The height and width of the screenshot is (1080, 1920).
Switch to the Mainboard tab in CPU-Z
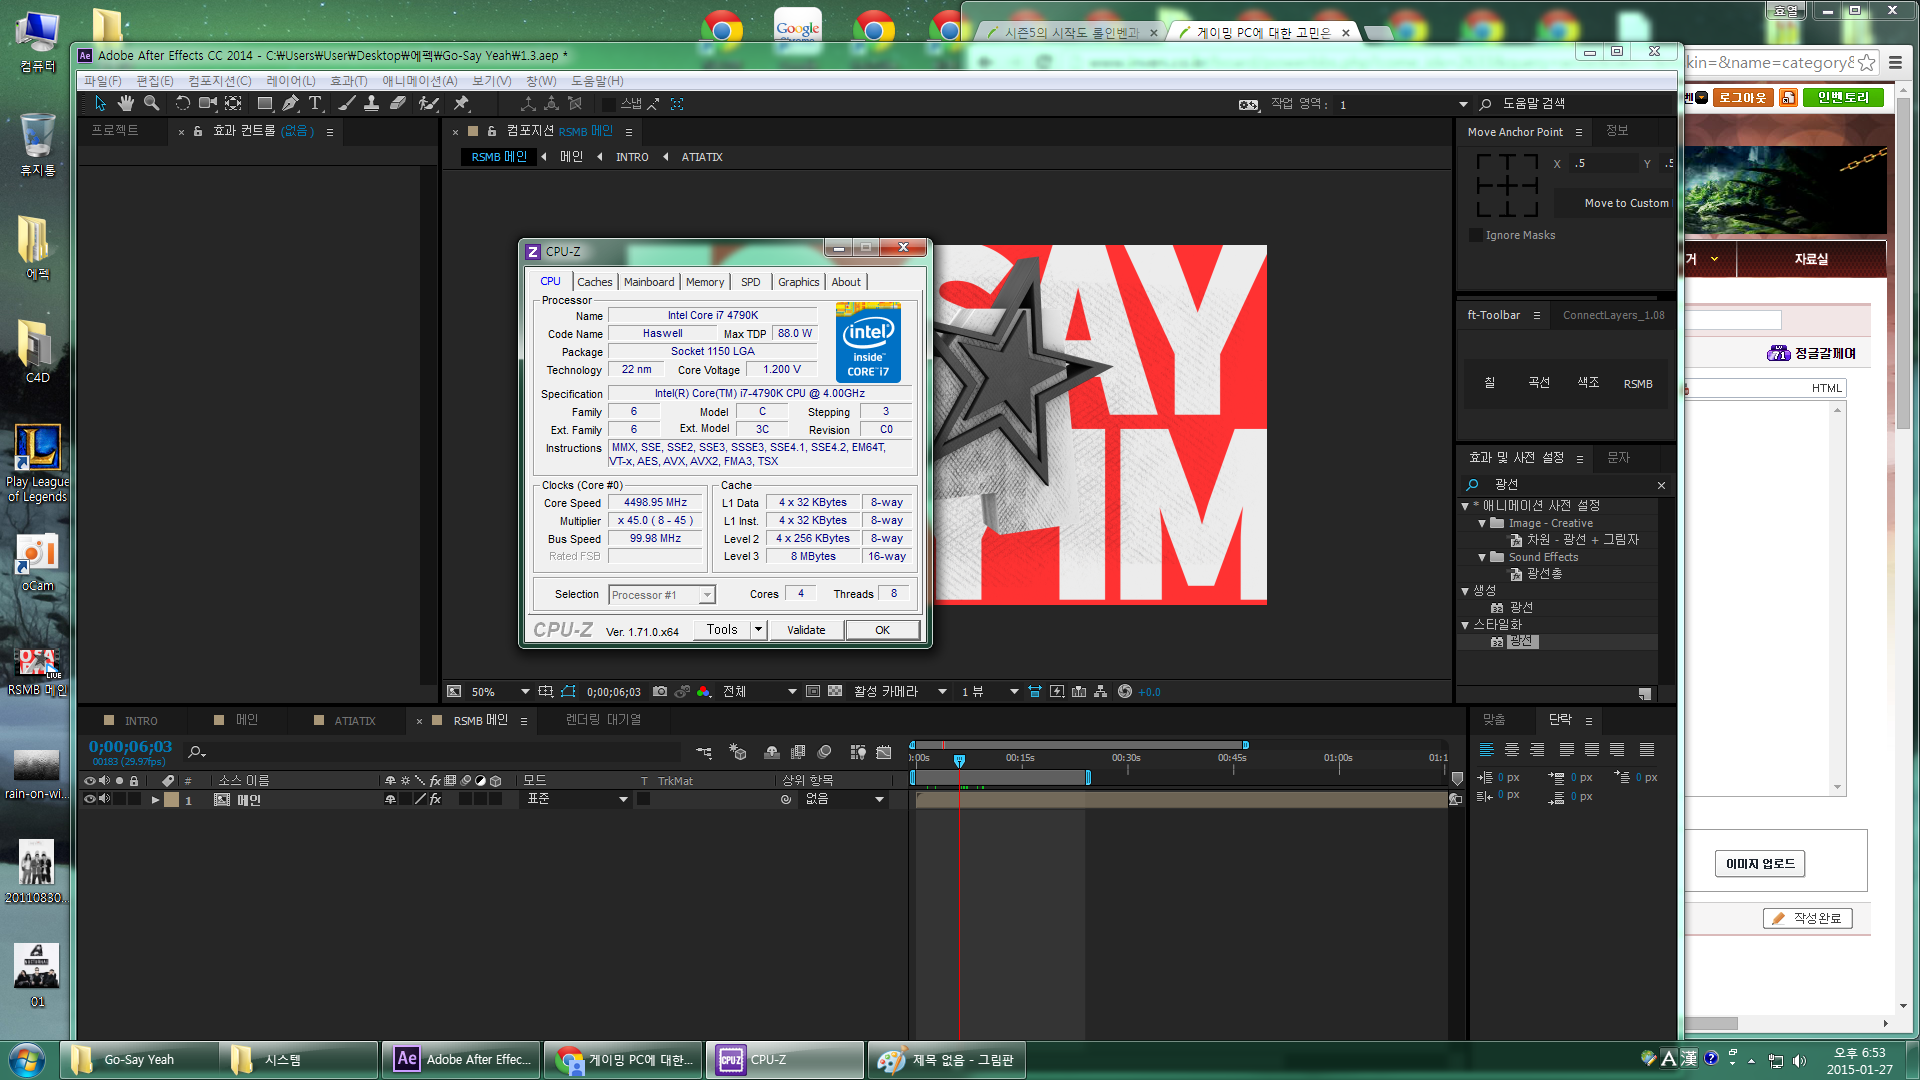point(648,282)
